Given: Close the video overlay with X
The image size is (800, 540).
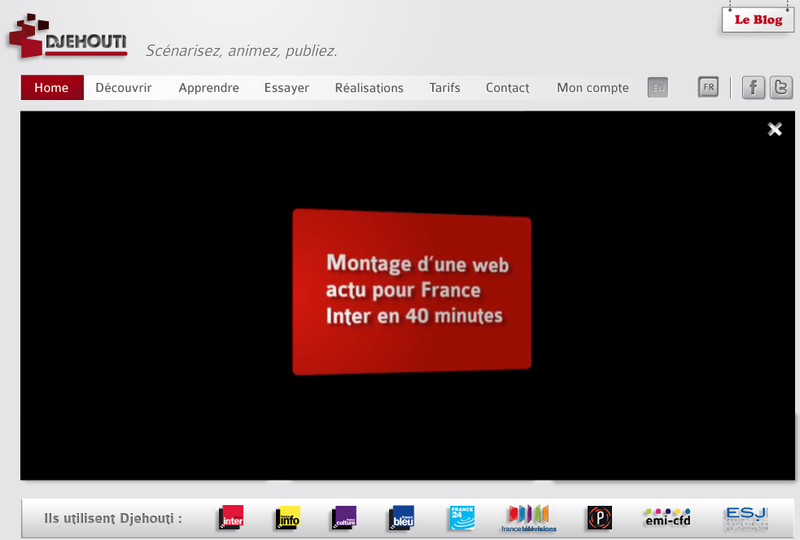Looking at the screenshot, I should tap(774, 129).
